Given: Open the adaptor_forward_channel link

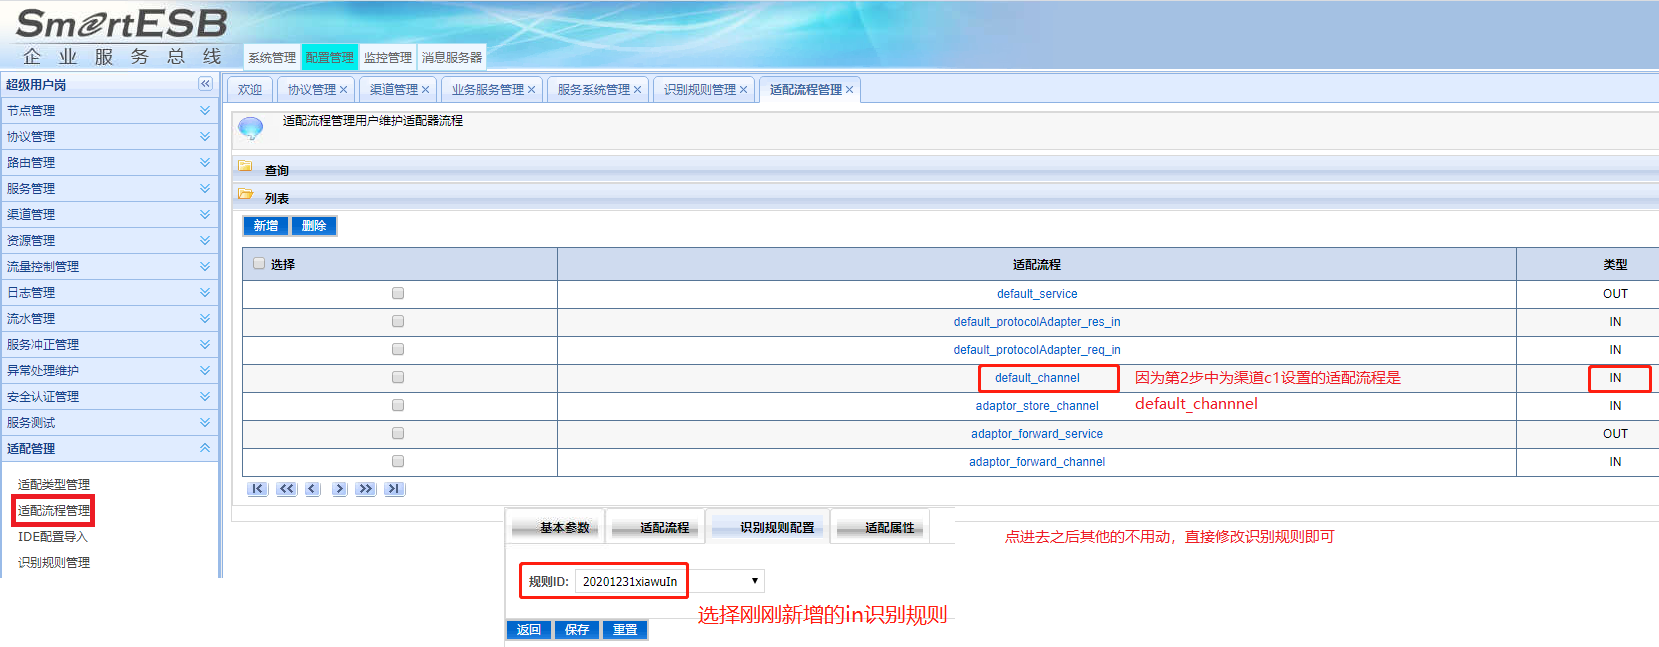Looking at the screenshot, I should tap(1036, 462).
